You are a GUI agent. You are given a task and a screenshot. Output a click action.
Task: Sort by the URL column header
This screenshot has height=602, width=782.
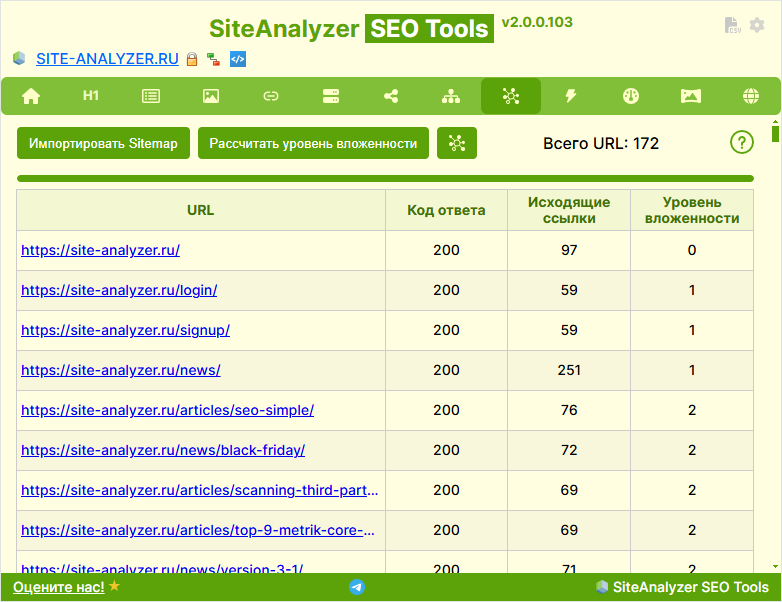200,210
